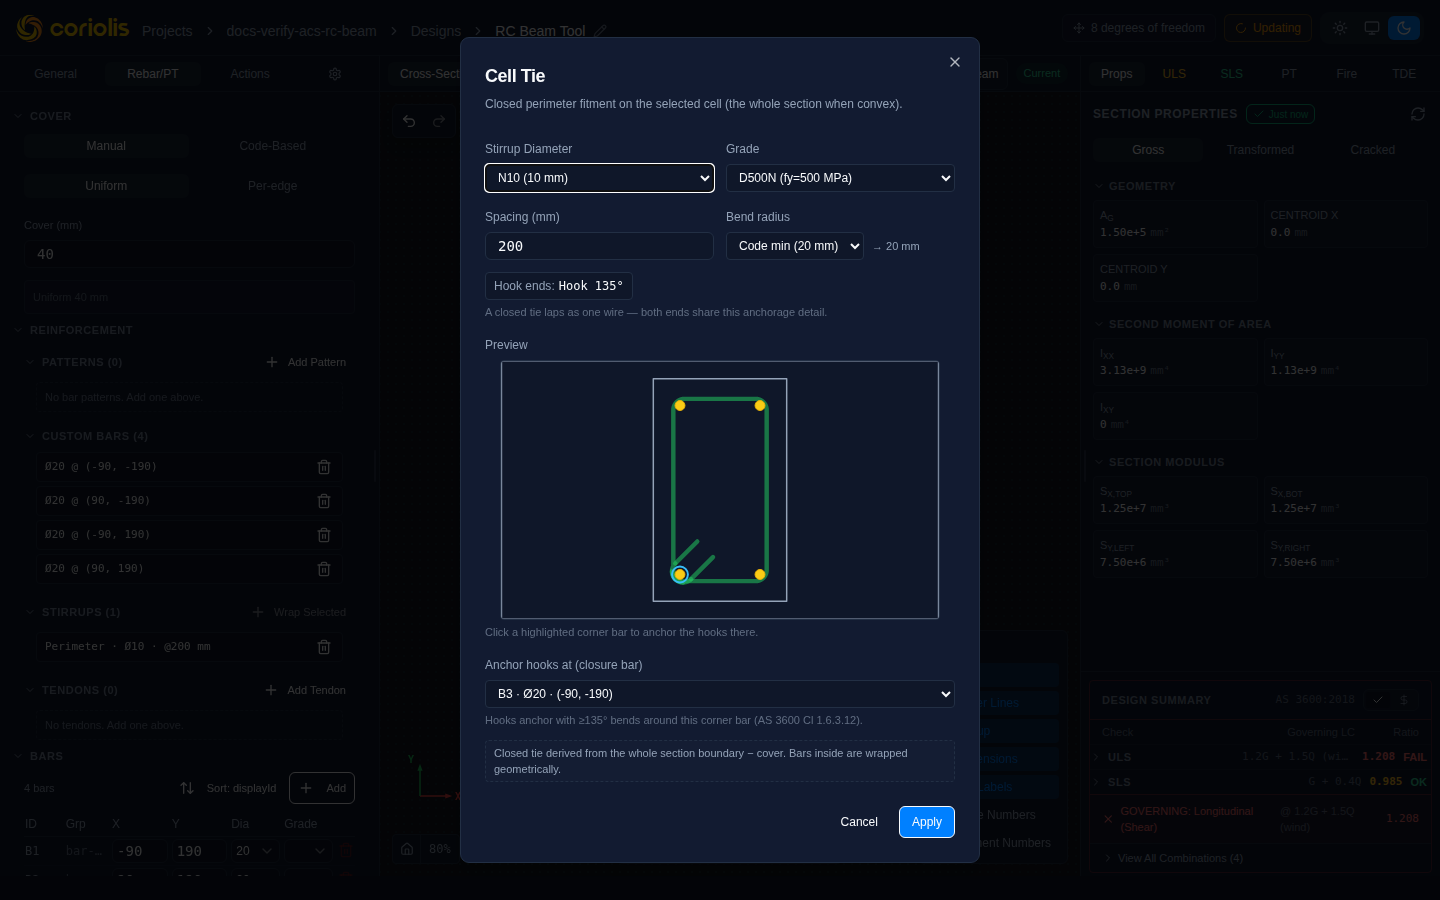
Task: Click the pencil icon to rename RC Beam Tool
Action: click(600, 31)
